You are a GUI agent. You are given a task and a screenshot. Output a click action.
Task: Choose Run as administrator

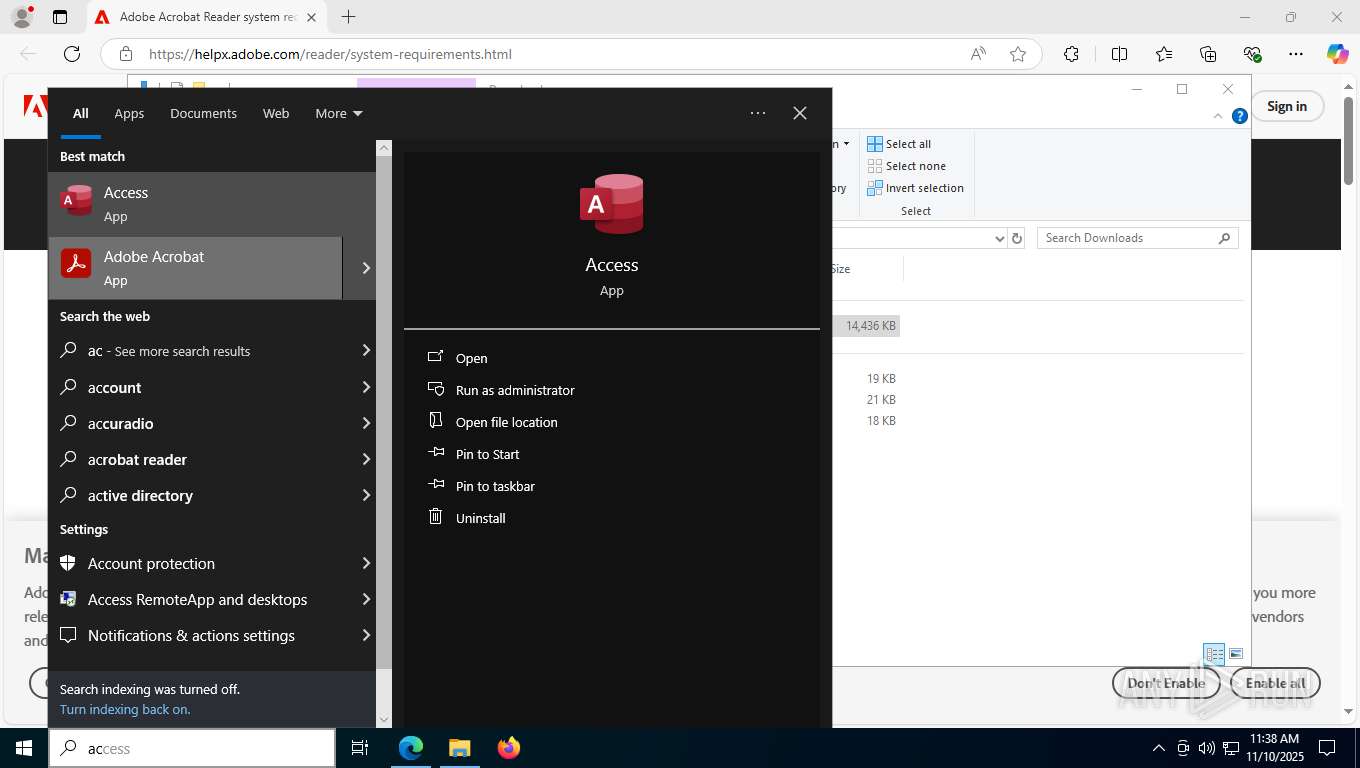pyautogui.click(x=514, y=390)
